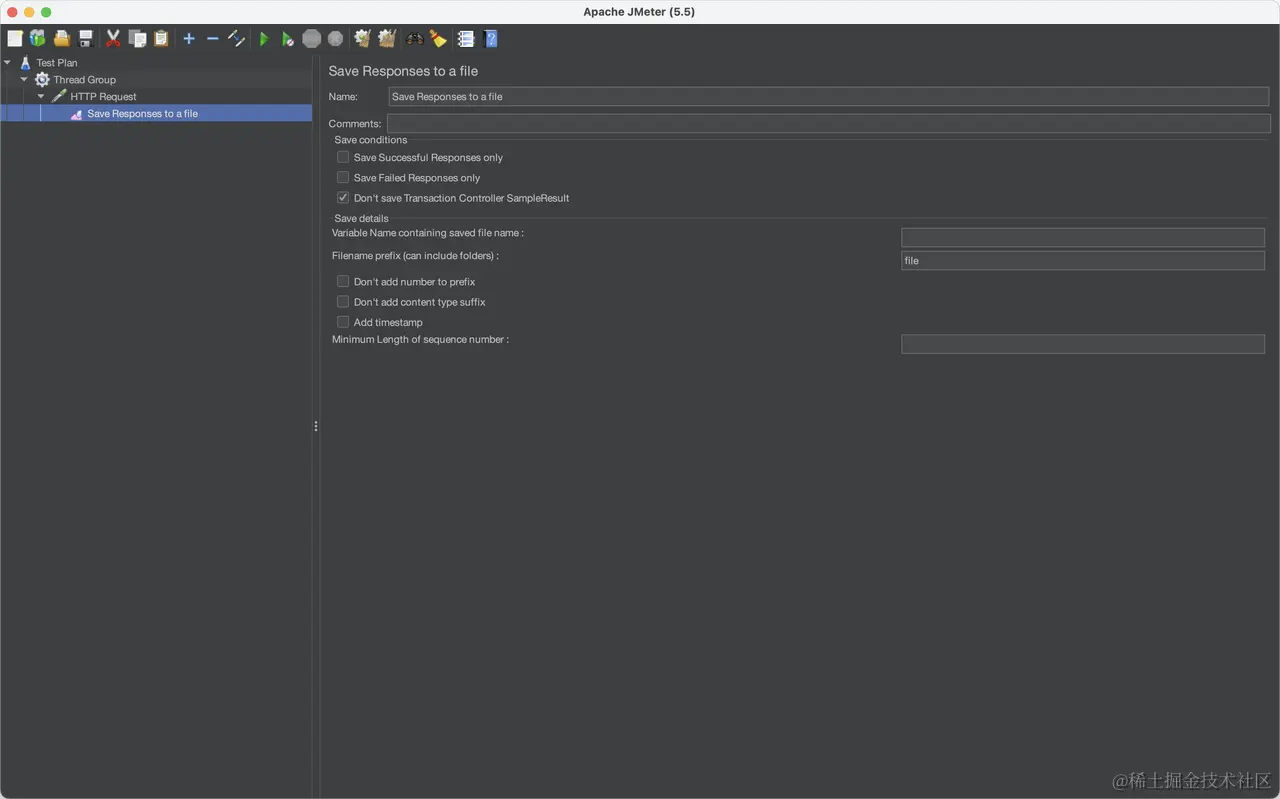Focus Minimum Length of sequence number field
The height and width of the screenshot is (799, 1280).
coord(1083,344)
